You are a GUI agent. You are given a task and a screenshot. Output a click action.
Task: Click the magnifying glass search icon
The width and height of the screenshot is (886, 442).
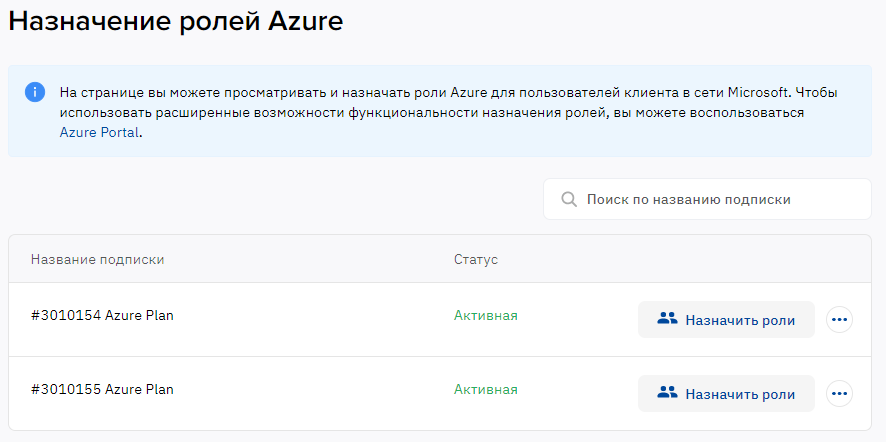569,199
